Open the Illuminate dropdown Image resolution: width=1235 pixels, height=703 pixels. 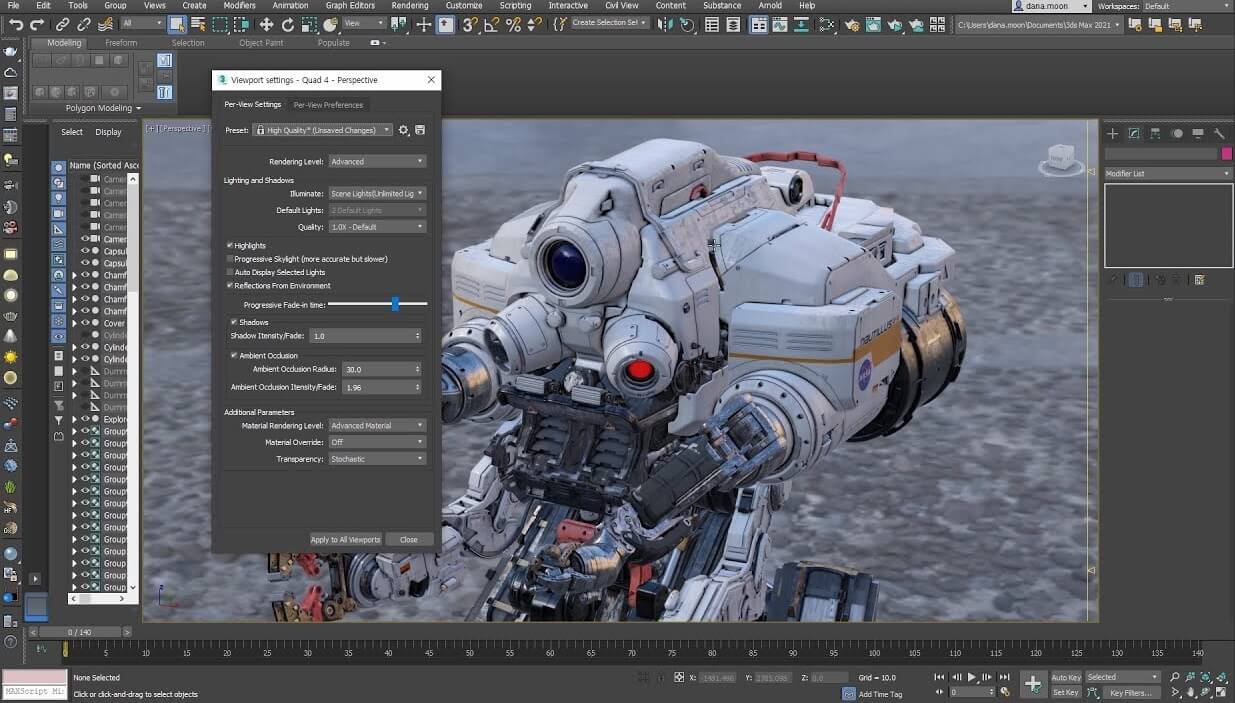pyautogui.click(x=377, y=194)
